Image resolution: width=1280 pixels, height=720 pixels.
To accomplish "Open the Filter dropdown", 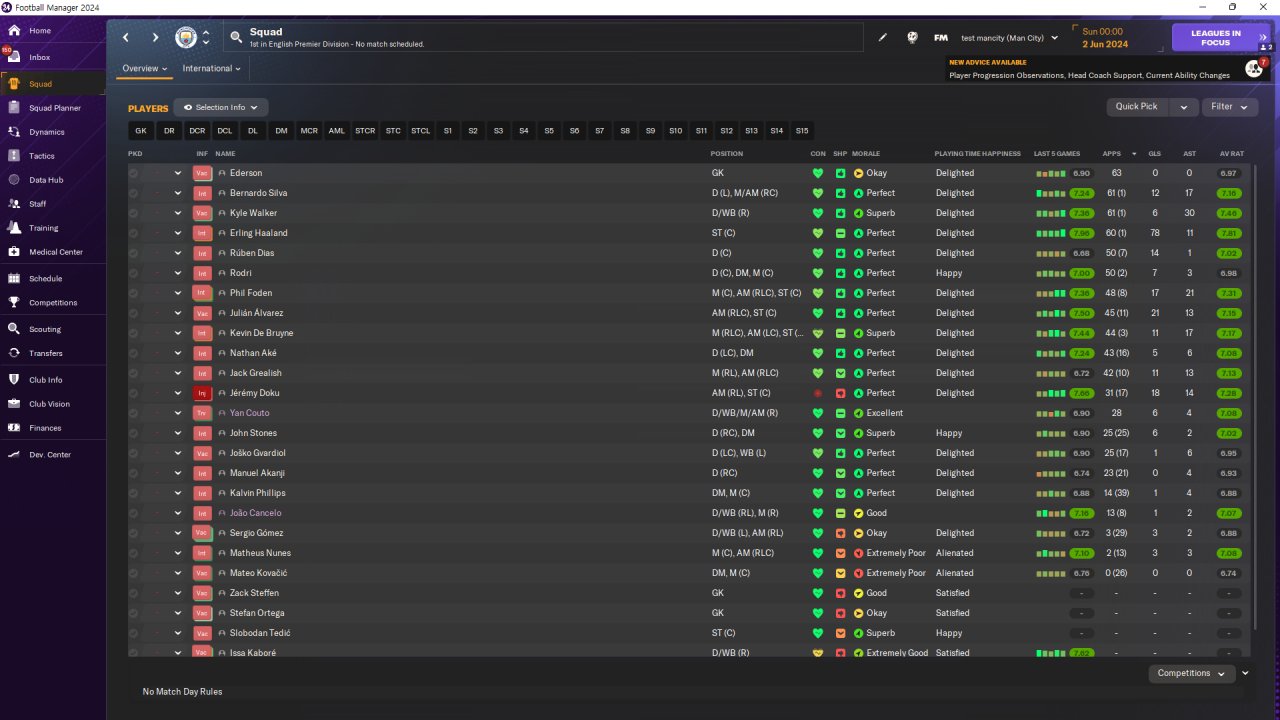I will (1229, 107).
